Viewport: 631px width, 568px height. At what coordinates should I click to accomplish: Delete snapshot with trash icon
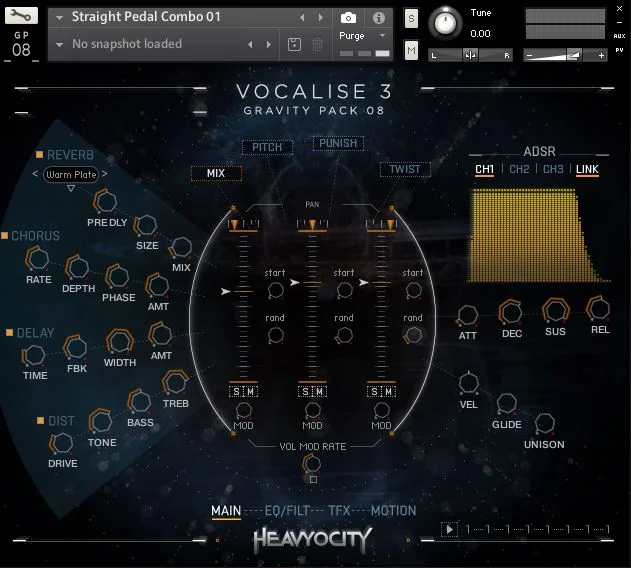[317, 44]
